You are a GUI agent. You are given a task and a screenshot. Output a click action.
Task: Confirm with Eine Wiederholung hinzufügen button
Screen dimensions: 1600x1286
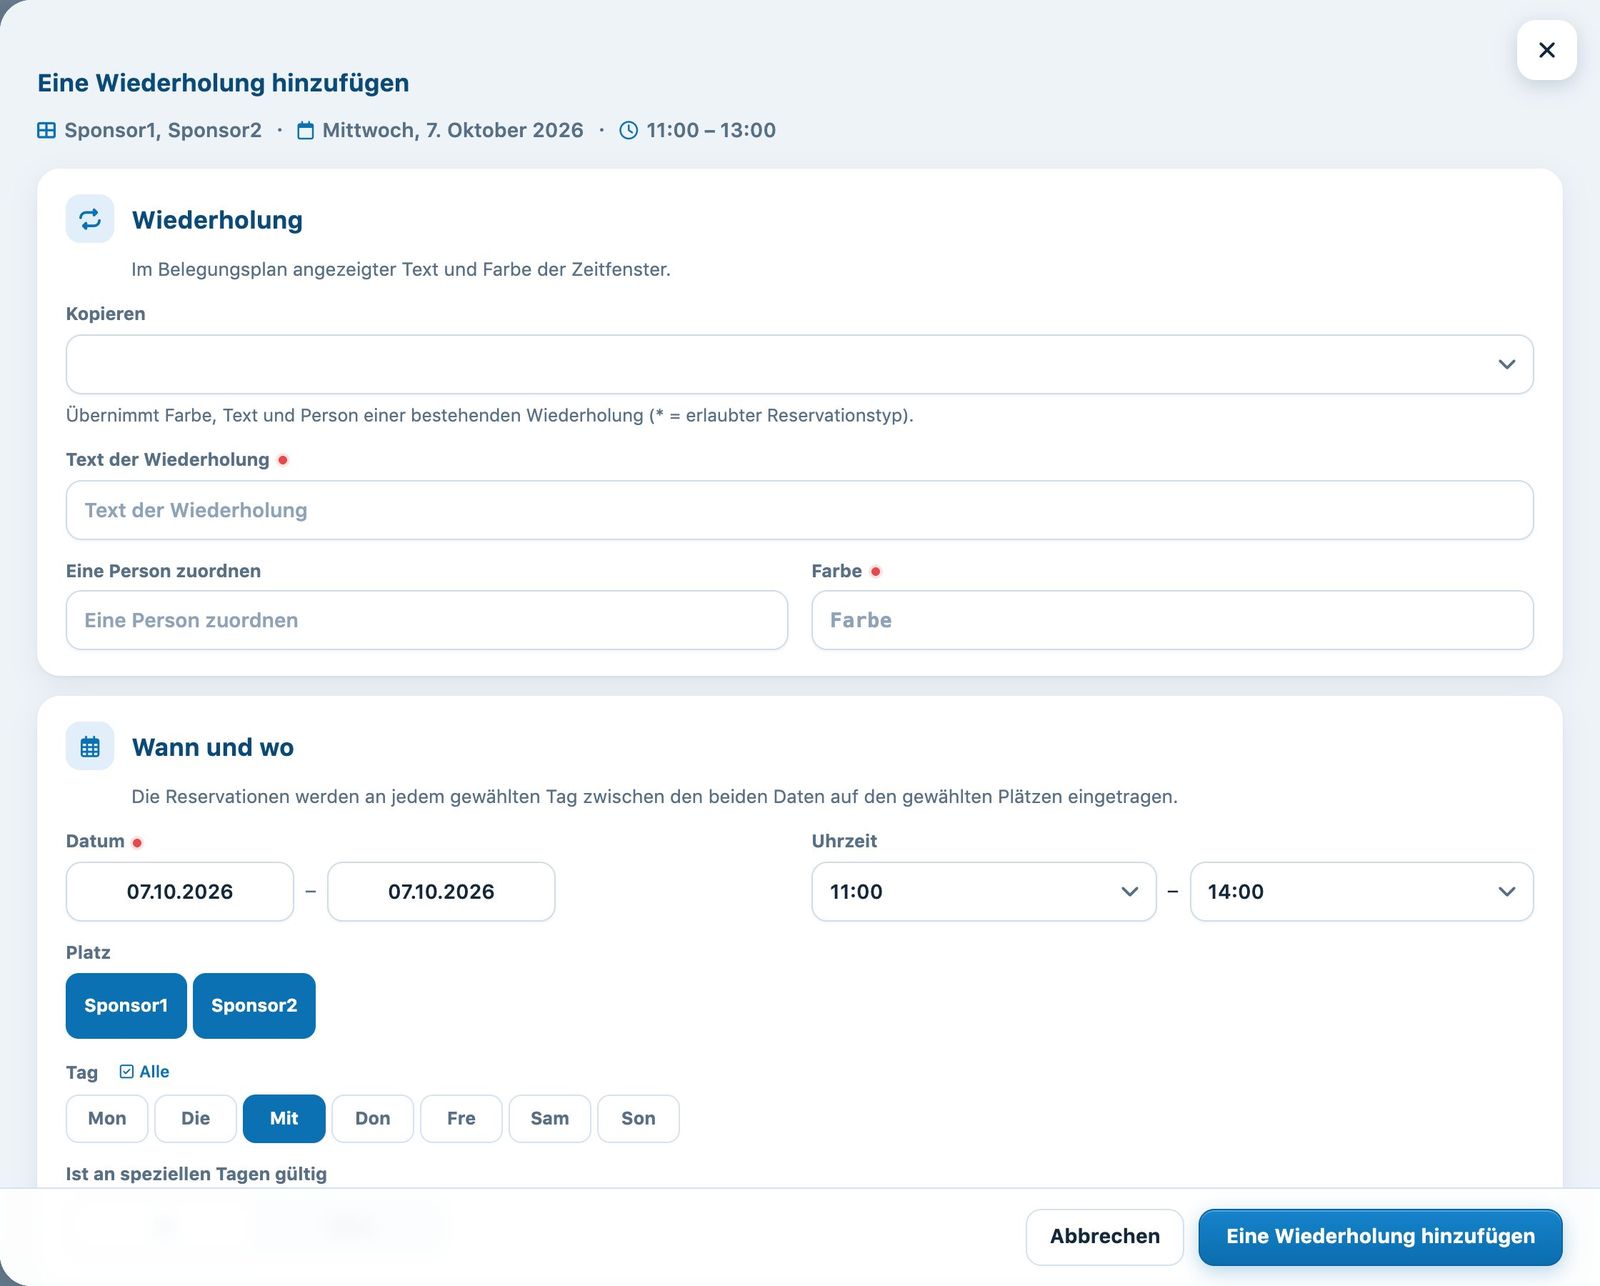tap(1380, 1237)
